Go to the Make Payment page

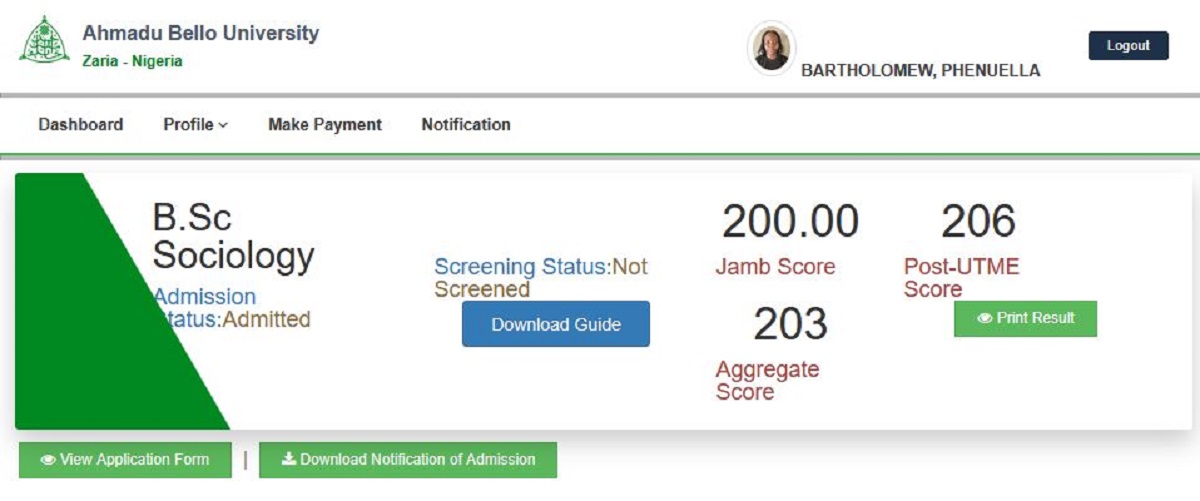tap(325, 125)
